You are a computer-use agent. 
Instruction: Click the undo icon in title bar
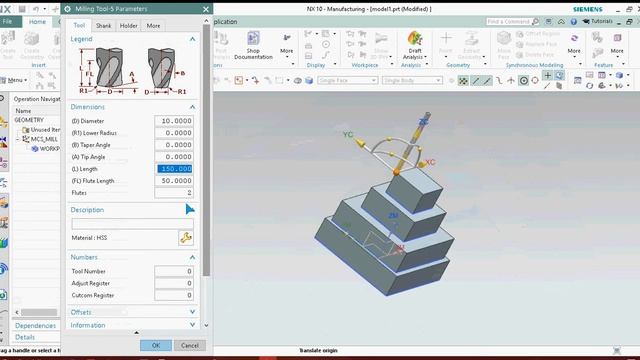(36, 9)
